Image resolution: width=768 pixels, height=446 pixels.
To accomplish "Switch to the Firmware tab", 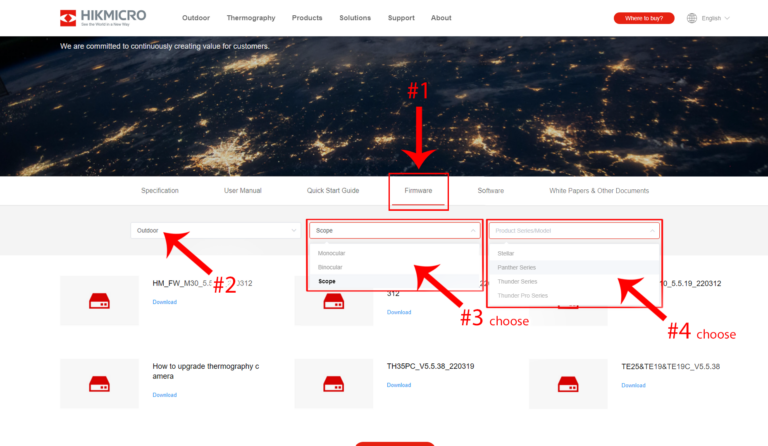I will point(419,190).
